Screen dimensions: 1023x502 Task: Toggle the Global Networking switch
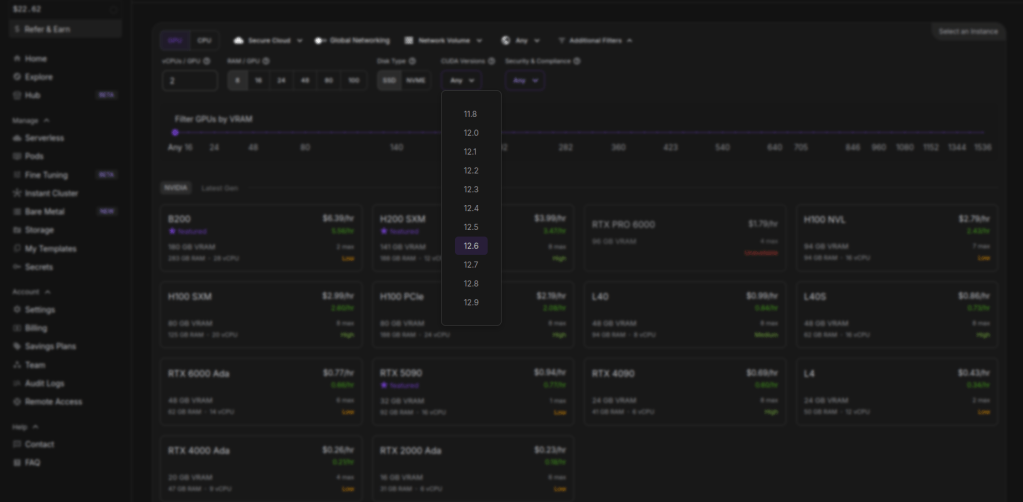click(x=321, y=41)
